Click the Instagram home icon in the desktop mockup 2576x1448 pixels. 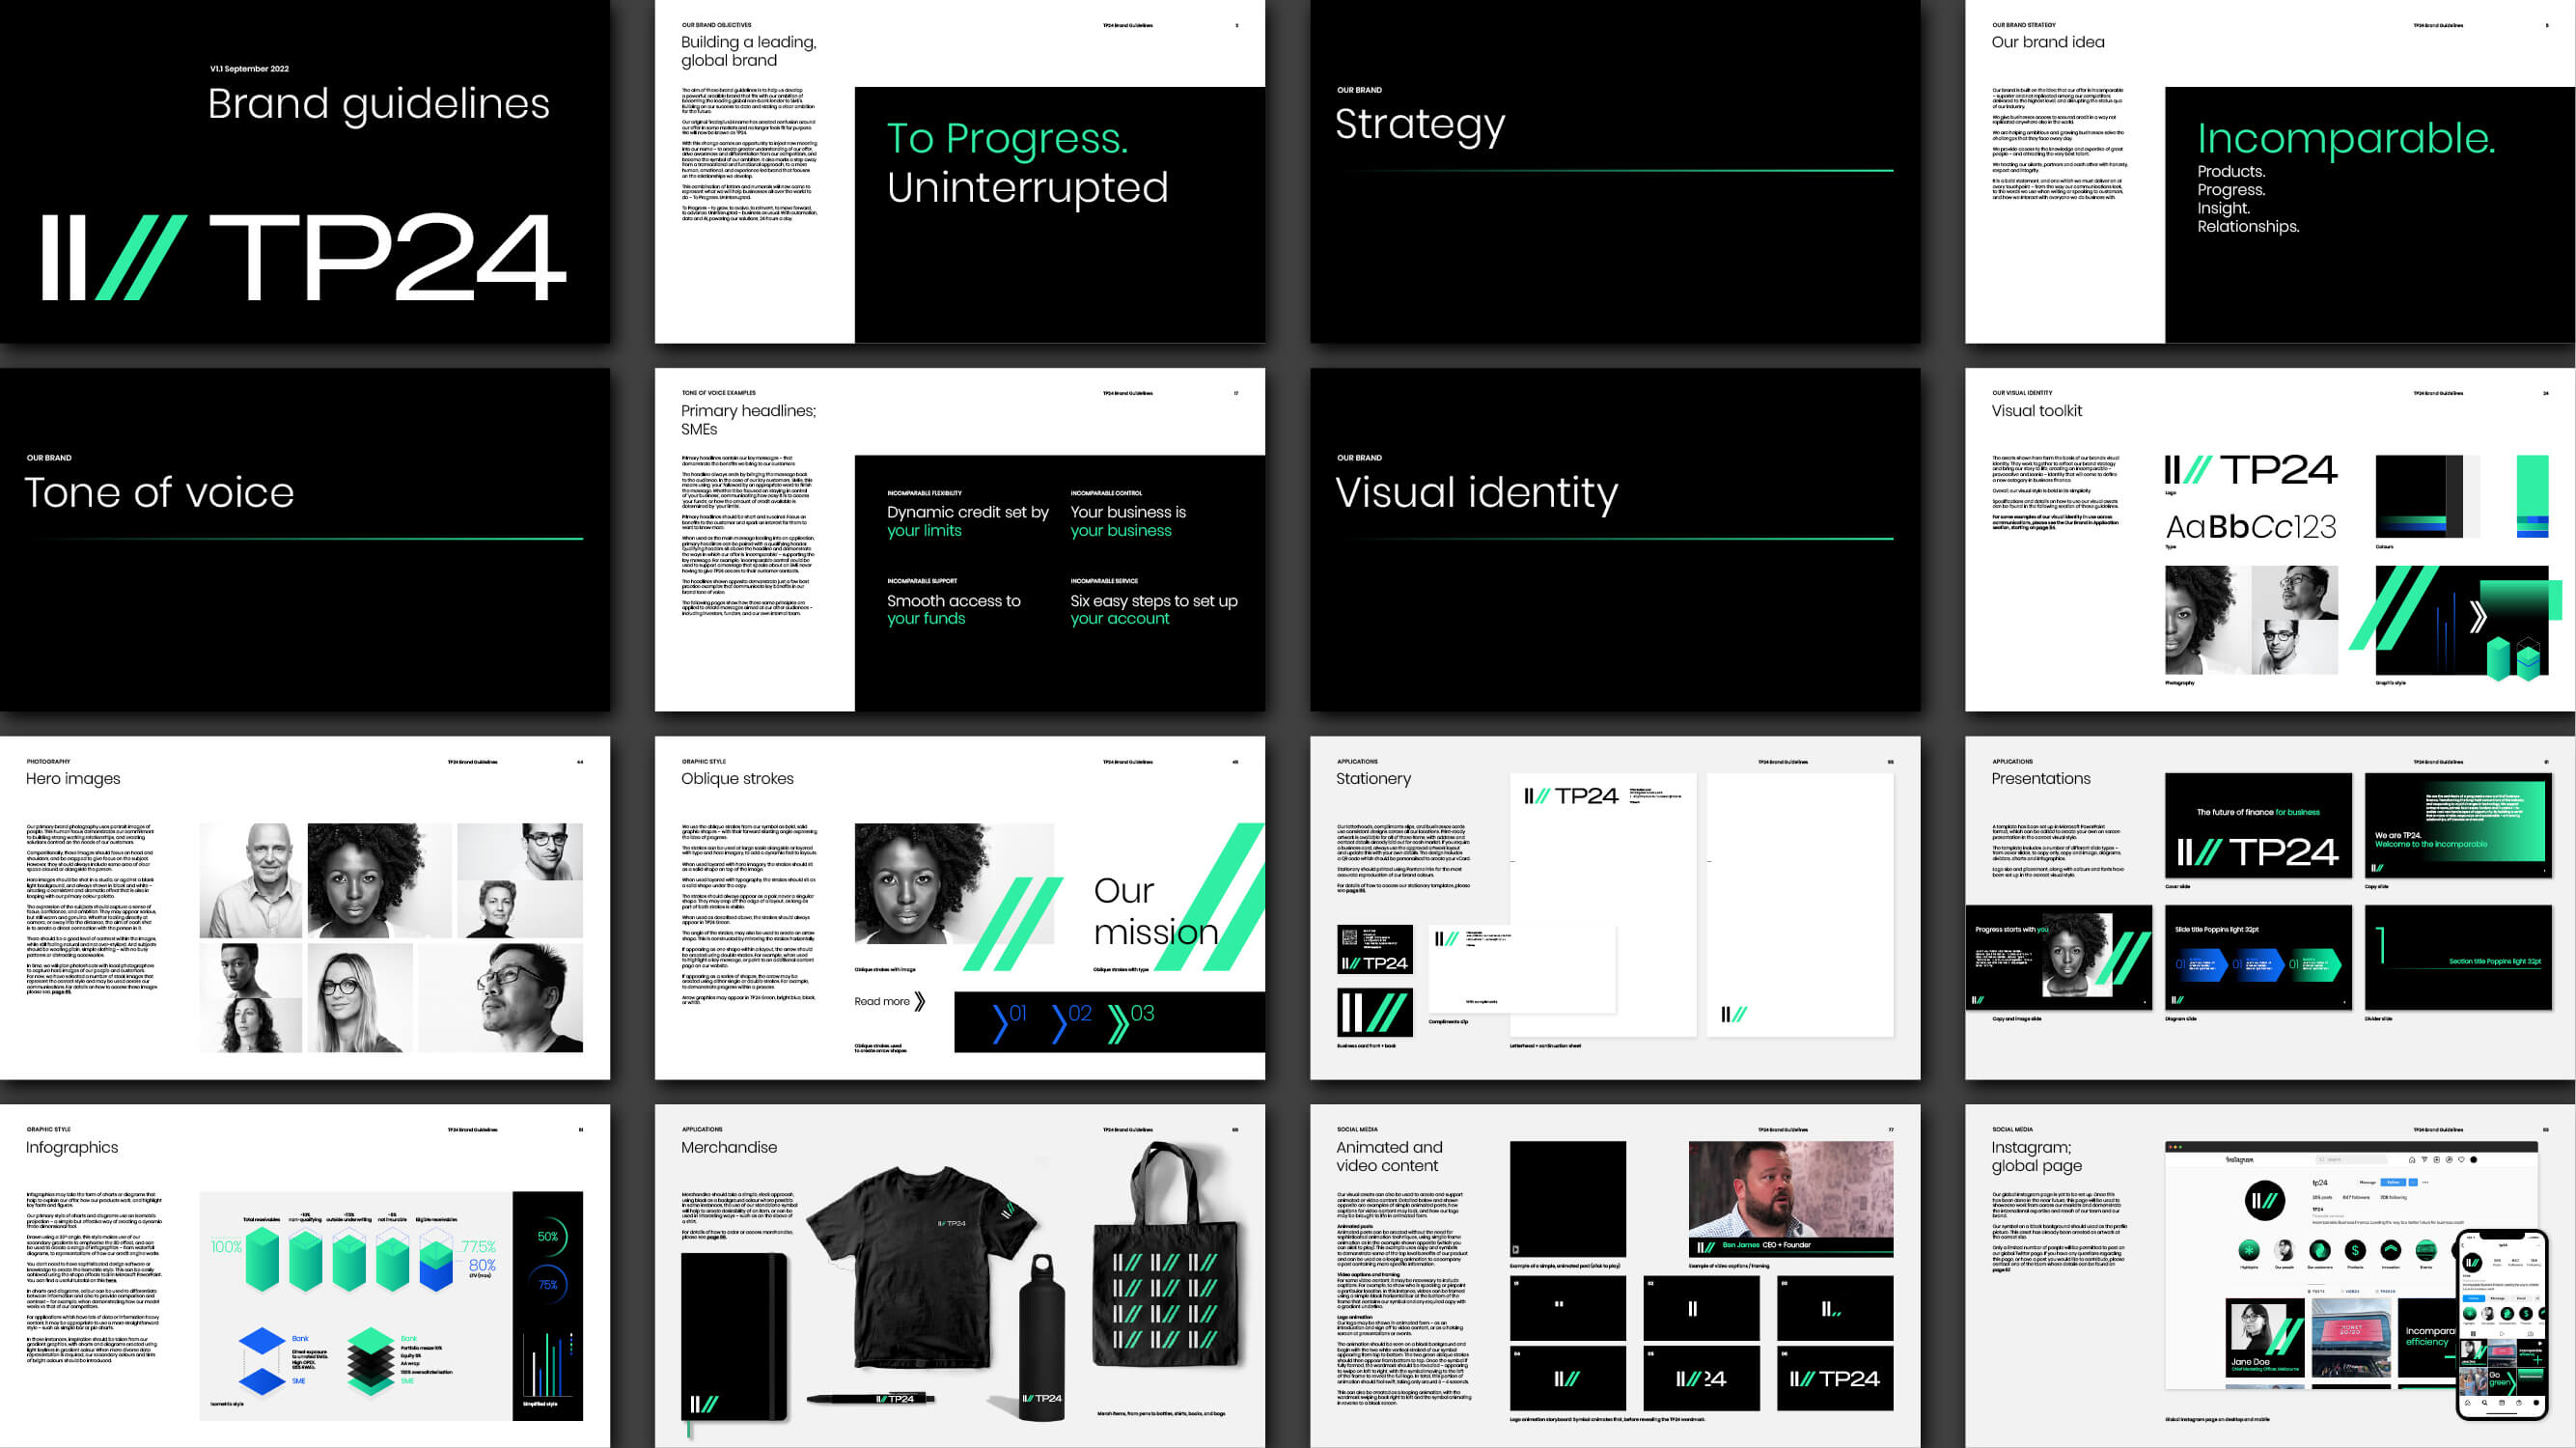[2412, 1161]
